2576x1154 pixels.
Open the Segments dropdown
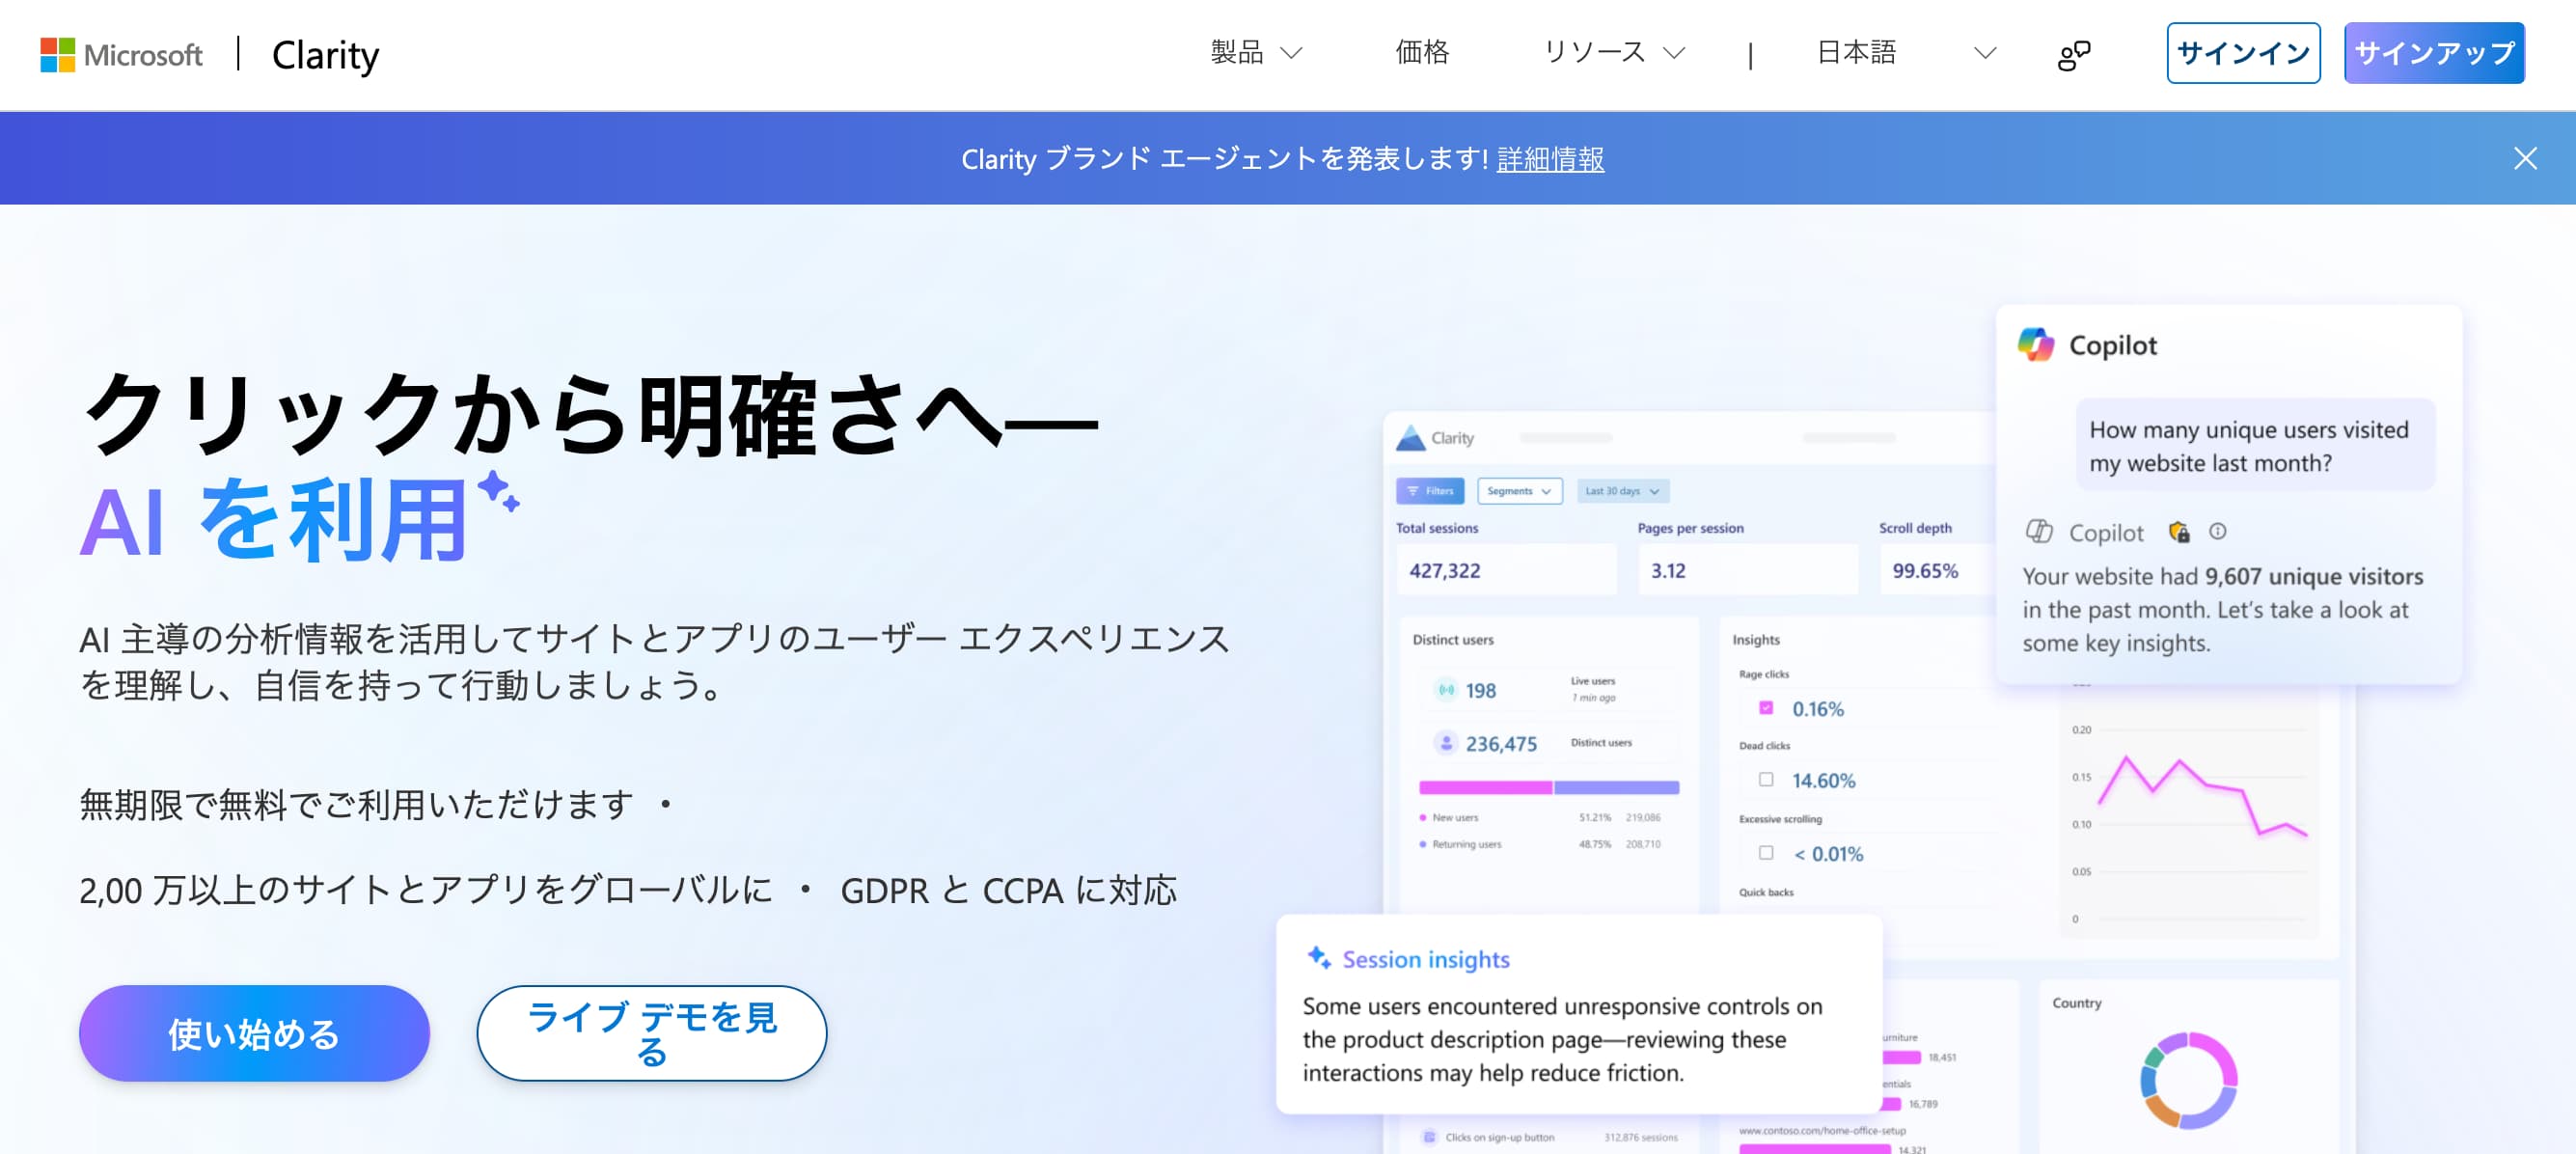(x=1520, y=491)
